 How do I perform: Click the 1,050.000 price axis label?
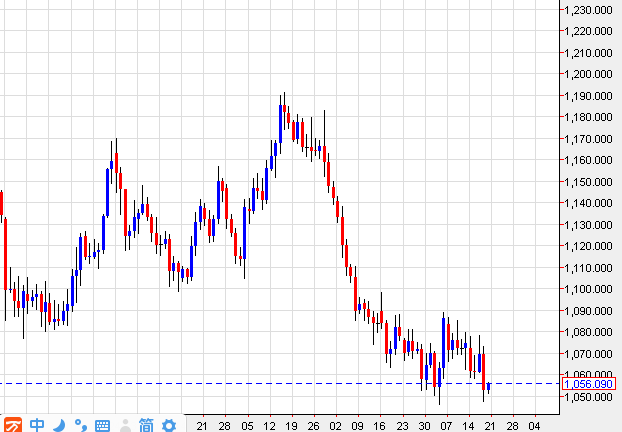[588, 397]
